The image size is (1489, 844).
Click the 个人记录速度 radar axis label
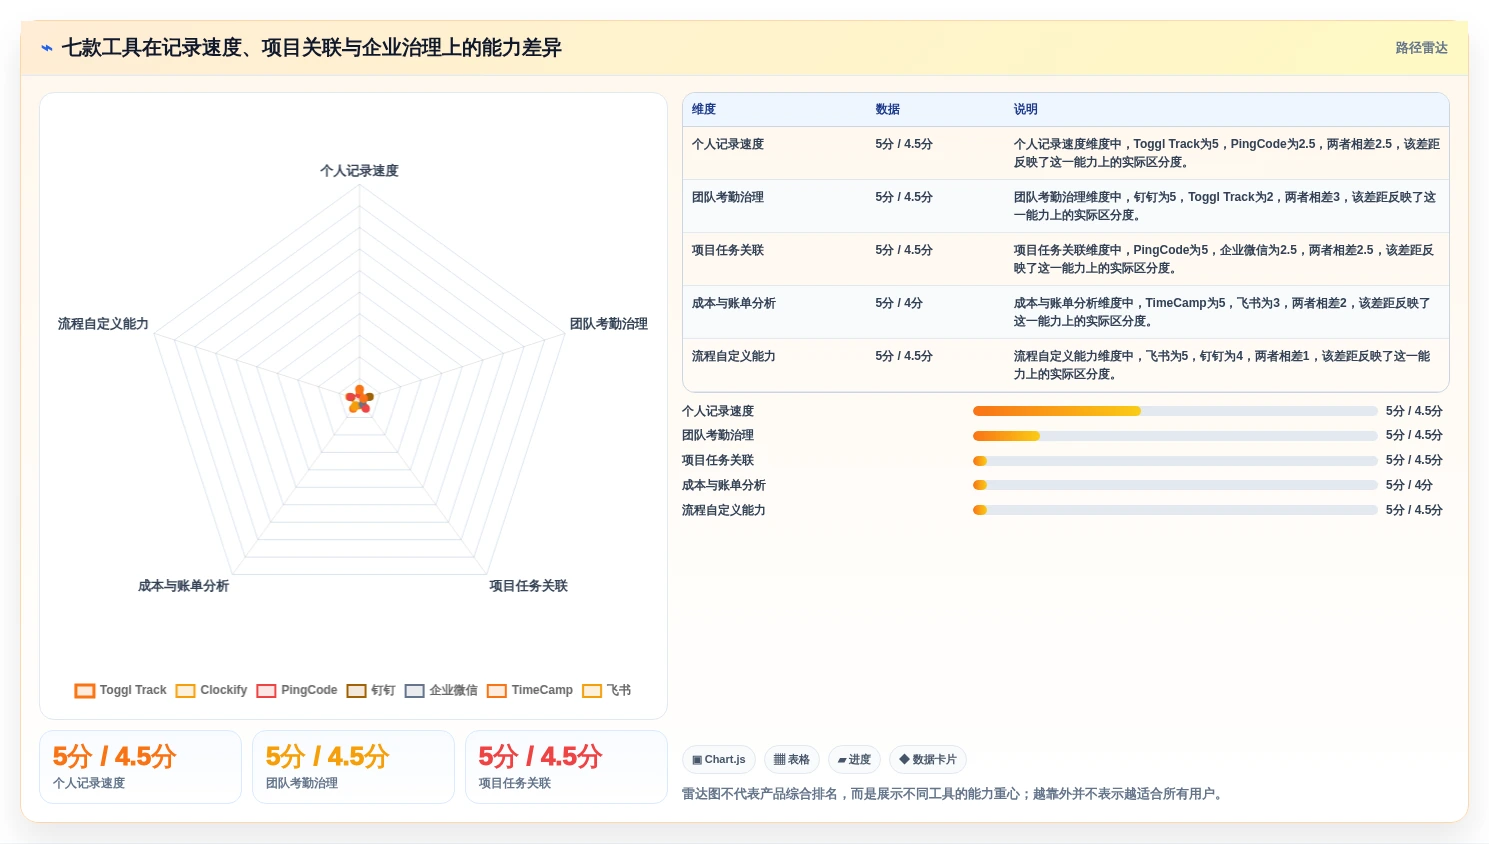click(x=359, y=171)
